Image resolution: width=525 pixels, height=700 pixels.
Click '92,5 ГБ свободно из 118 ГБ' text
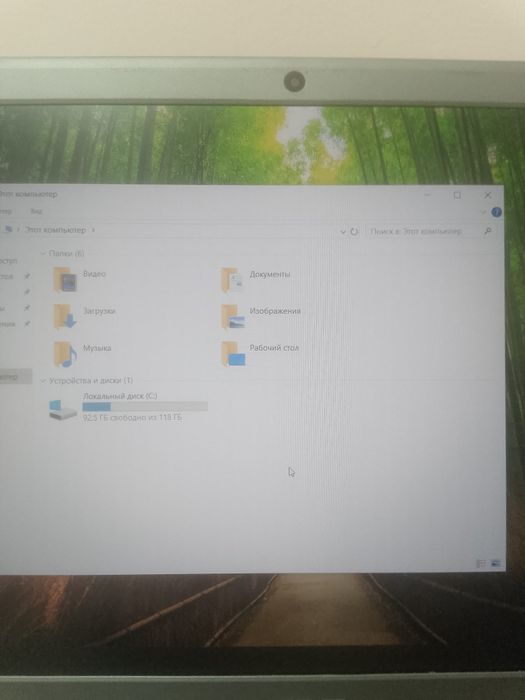pos(133,418)
